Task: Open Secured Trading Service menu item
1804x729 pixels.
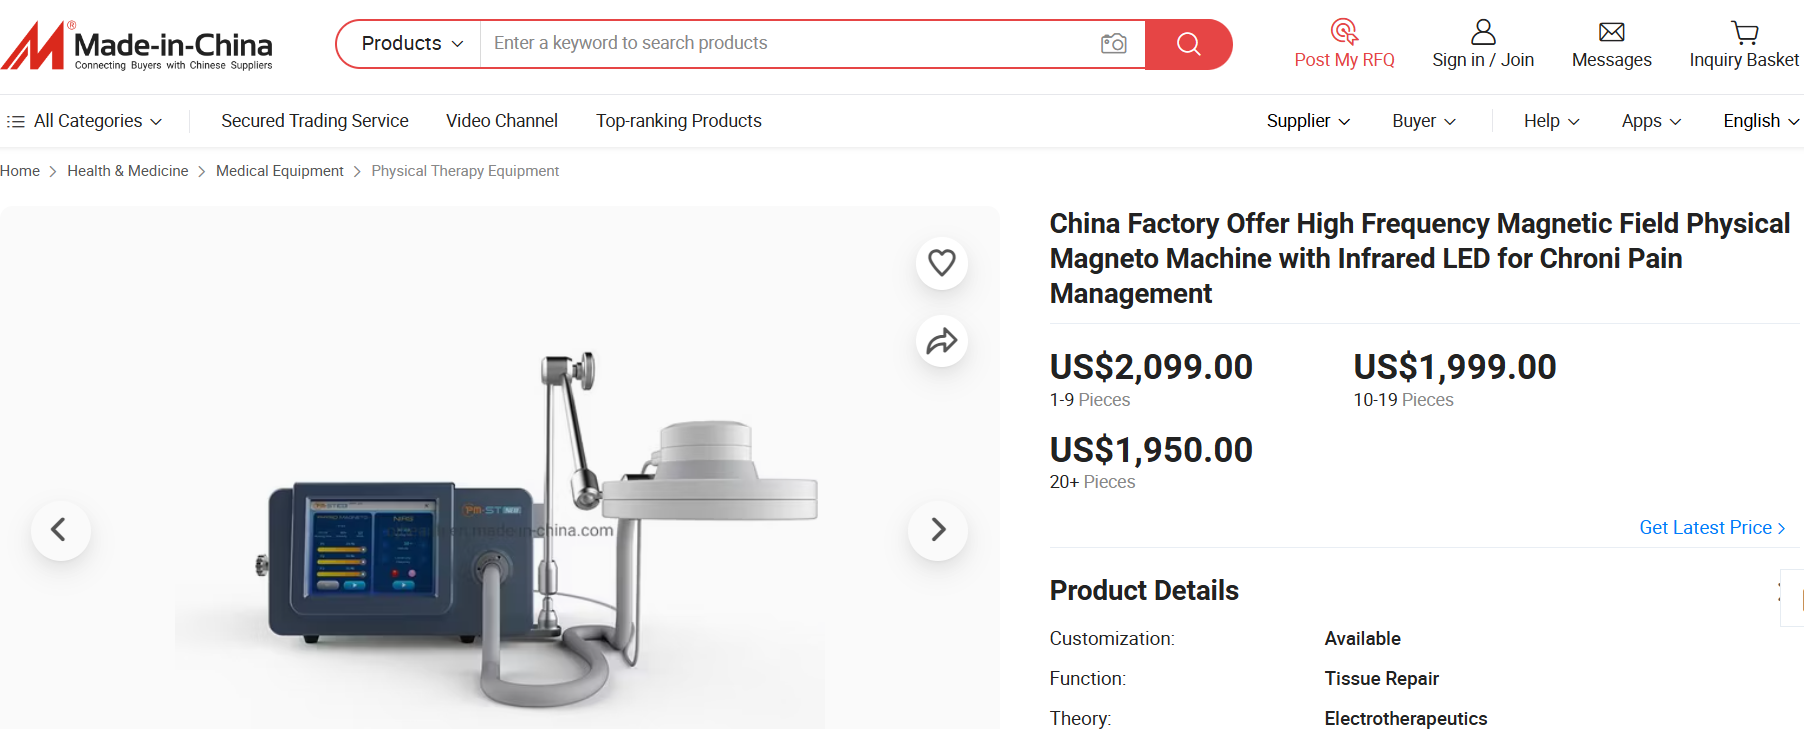Action: click(x=314, y=121)
